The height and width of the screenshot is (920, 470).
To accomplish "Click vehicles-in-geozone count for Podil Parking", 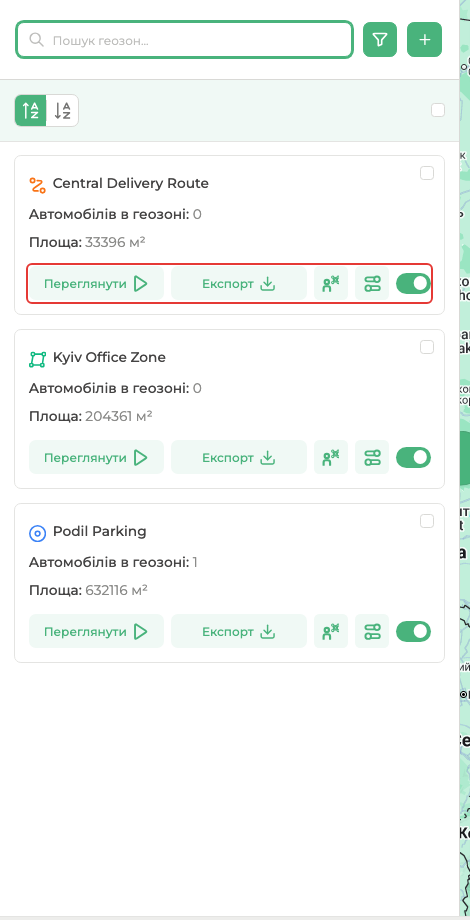I will coord(195,563).
